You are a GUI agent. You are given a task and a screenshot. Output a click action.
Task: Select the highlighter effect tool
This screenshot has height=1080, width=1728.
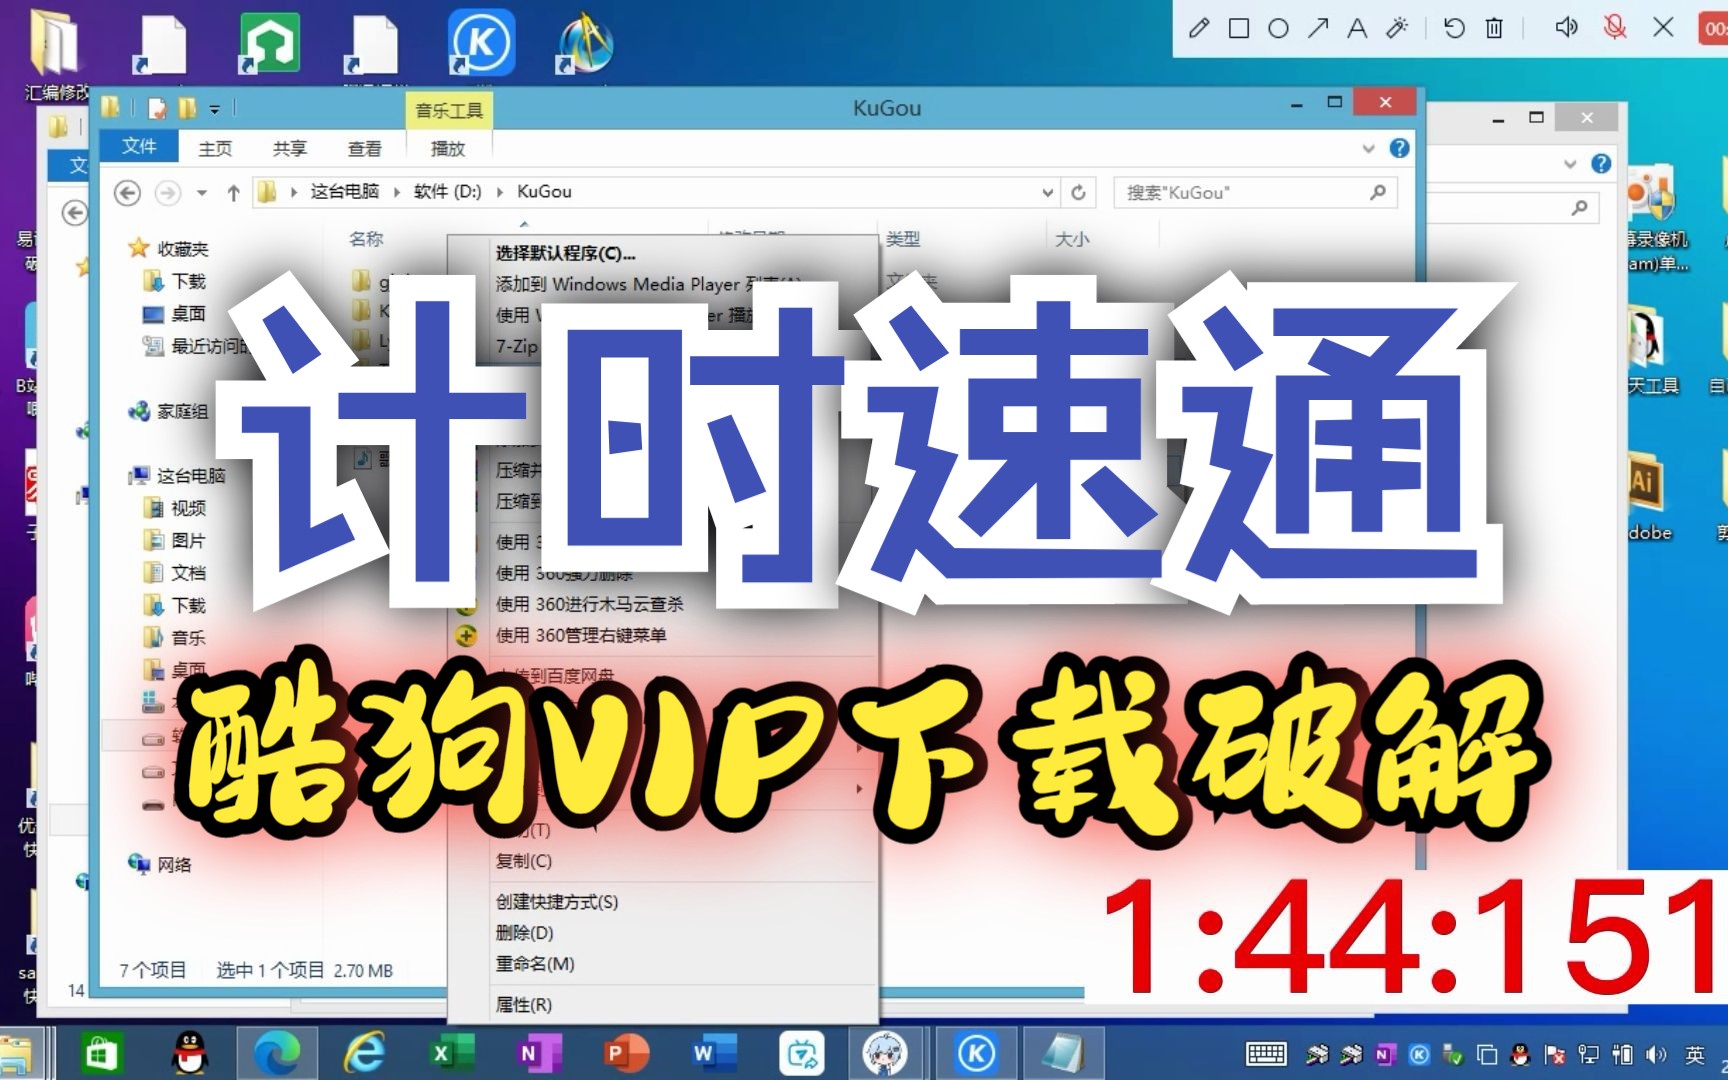[1397, 28]
